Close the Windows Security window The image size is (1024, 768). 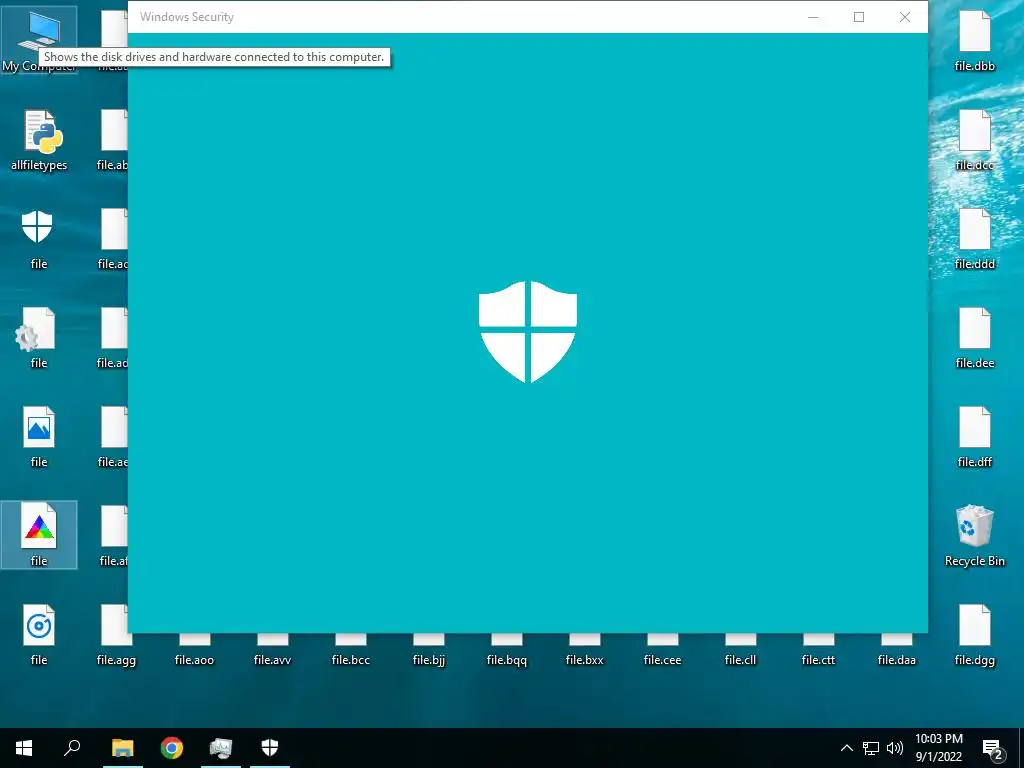coord(904,17)
